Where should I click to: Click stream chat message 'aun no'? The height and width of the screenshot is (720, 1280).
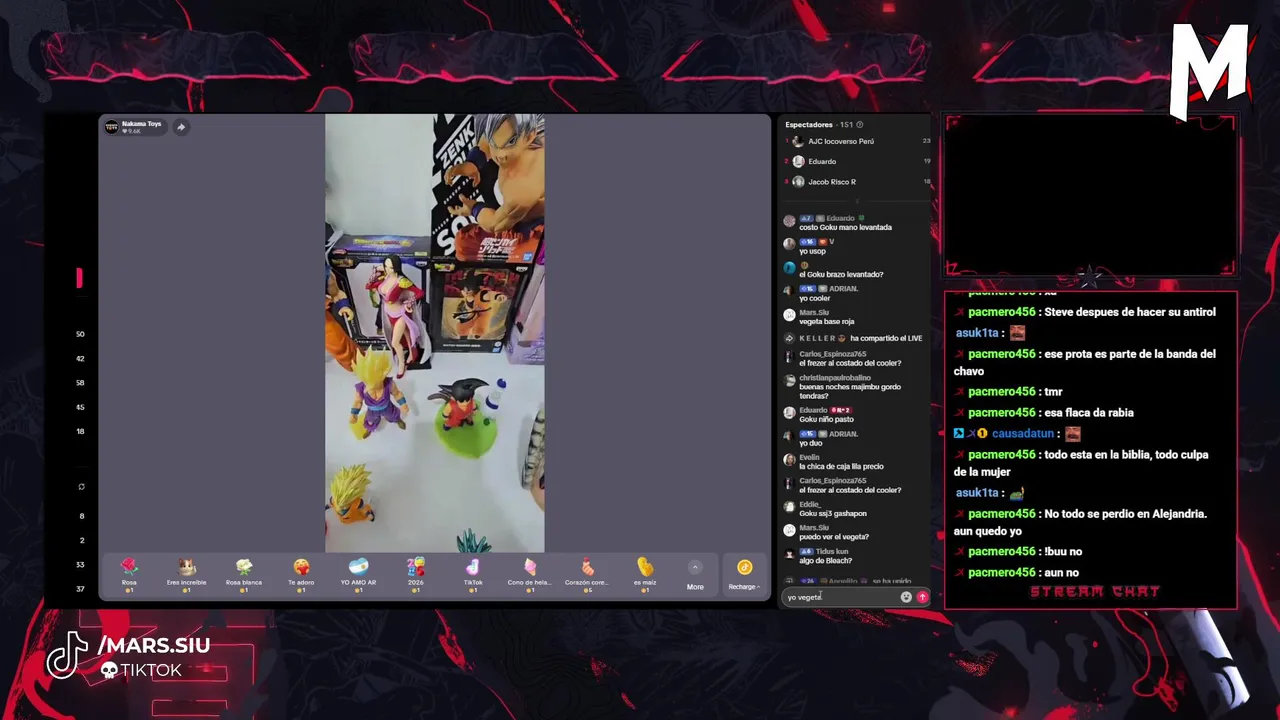pos(1062,573)
